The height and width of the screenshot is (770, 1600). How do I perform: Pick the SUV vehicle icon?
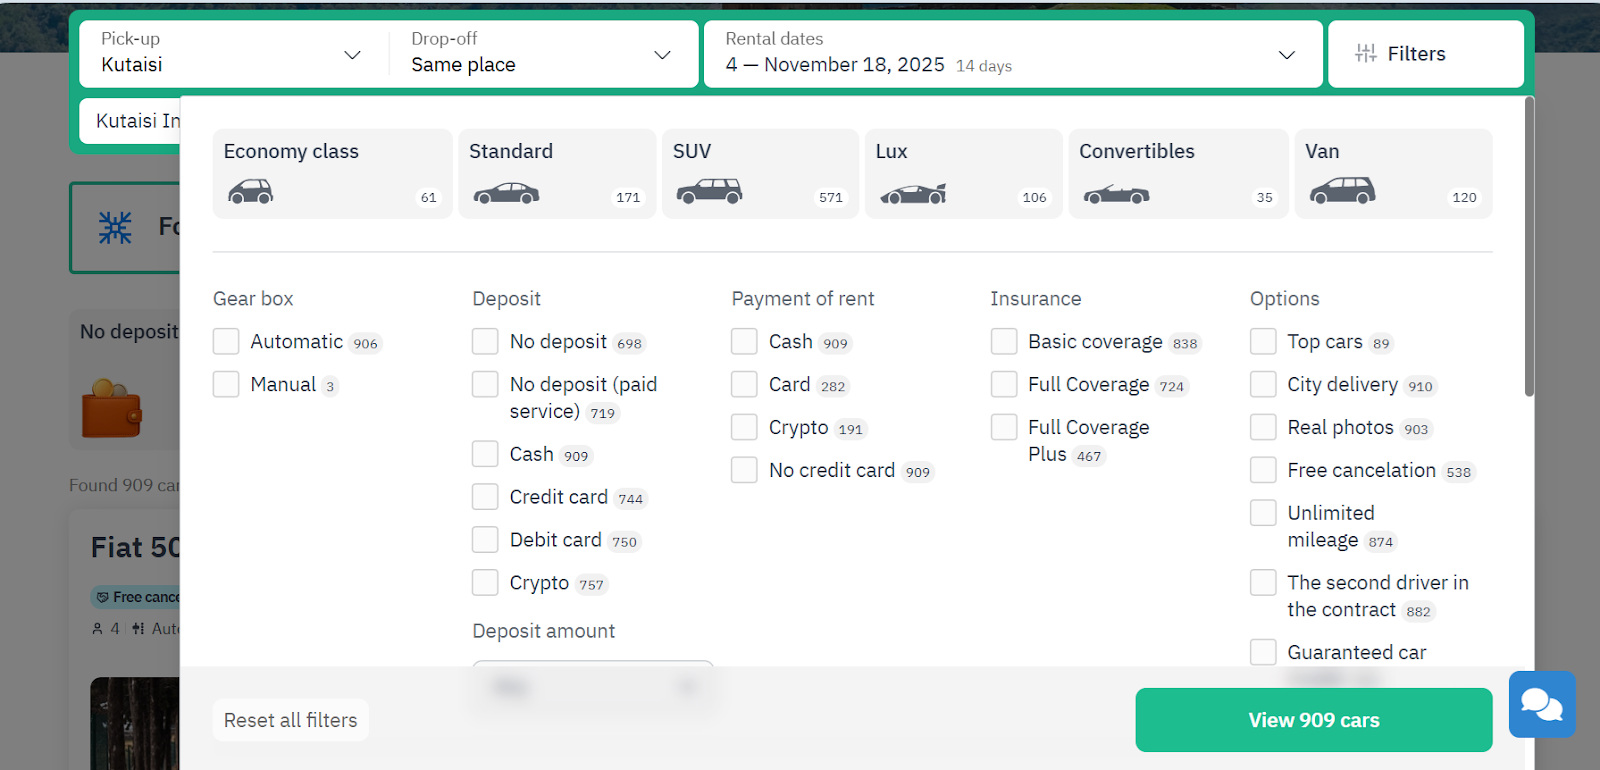(709, 191)
